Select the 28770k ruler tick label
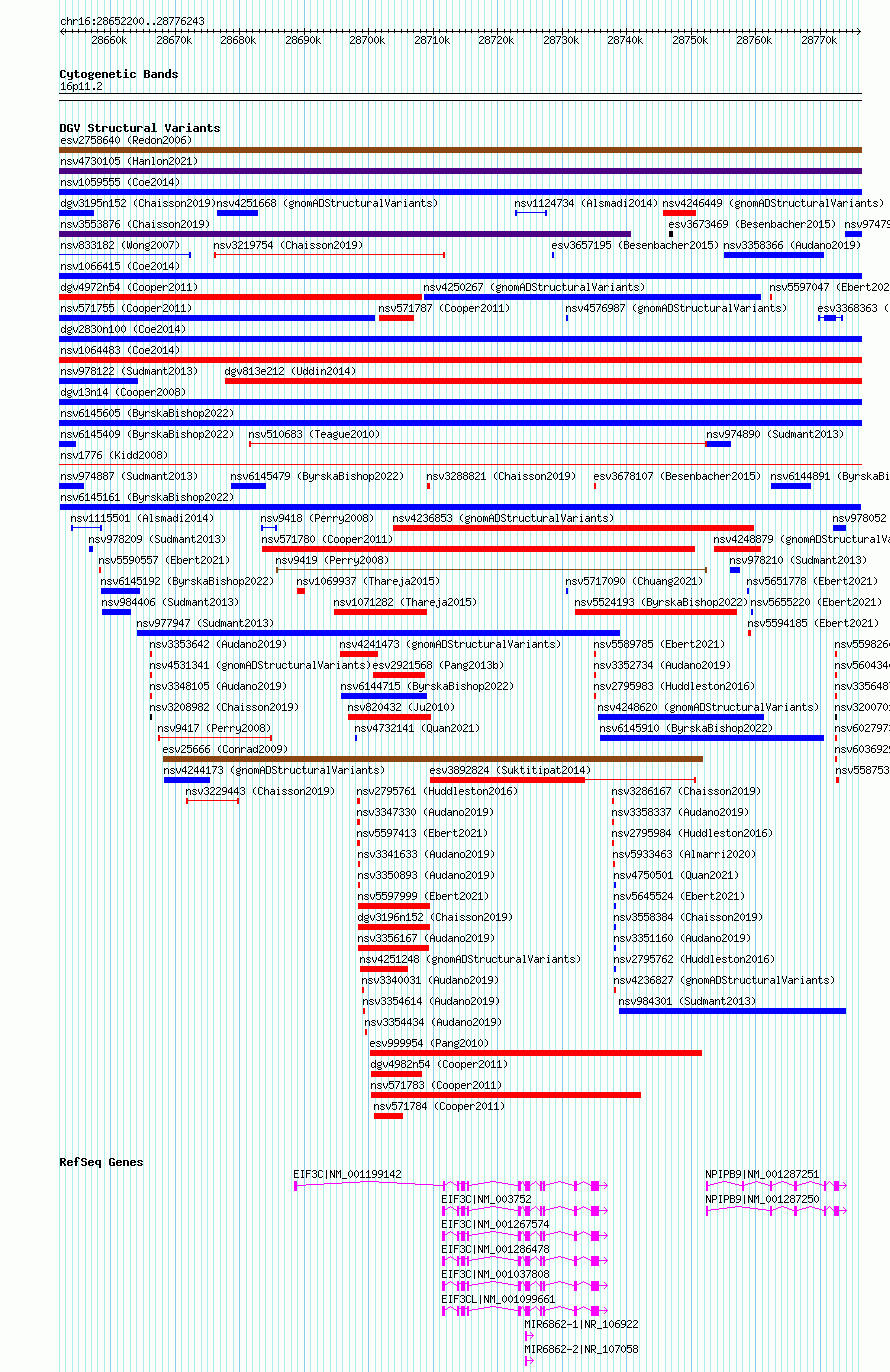Image resolution: width=890 pixels, height=1372 pixels. pos(819,40)
